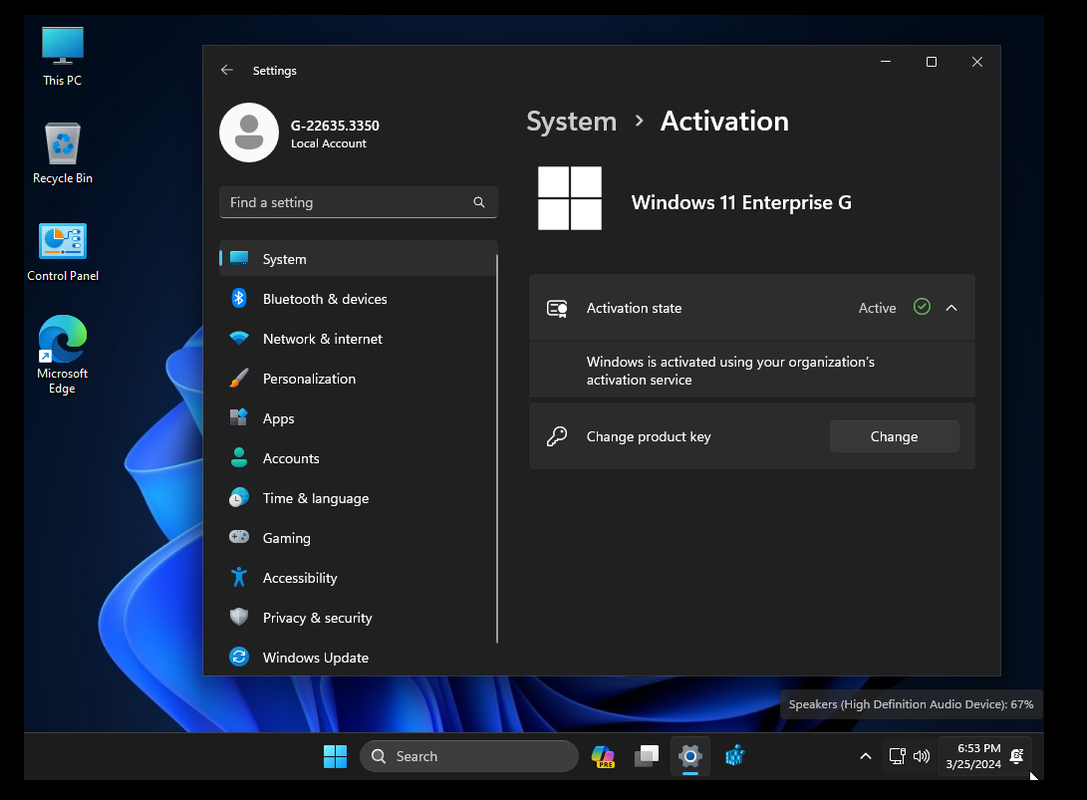Image resolution: width=1087 pixels, height=800 pixels.
Task: Open the Gaming settings category
Action: [x=286, y=538]
